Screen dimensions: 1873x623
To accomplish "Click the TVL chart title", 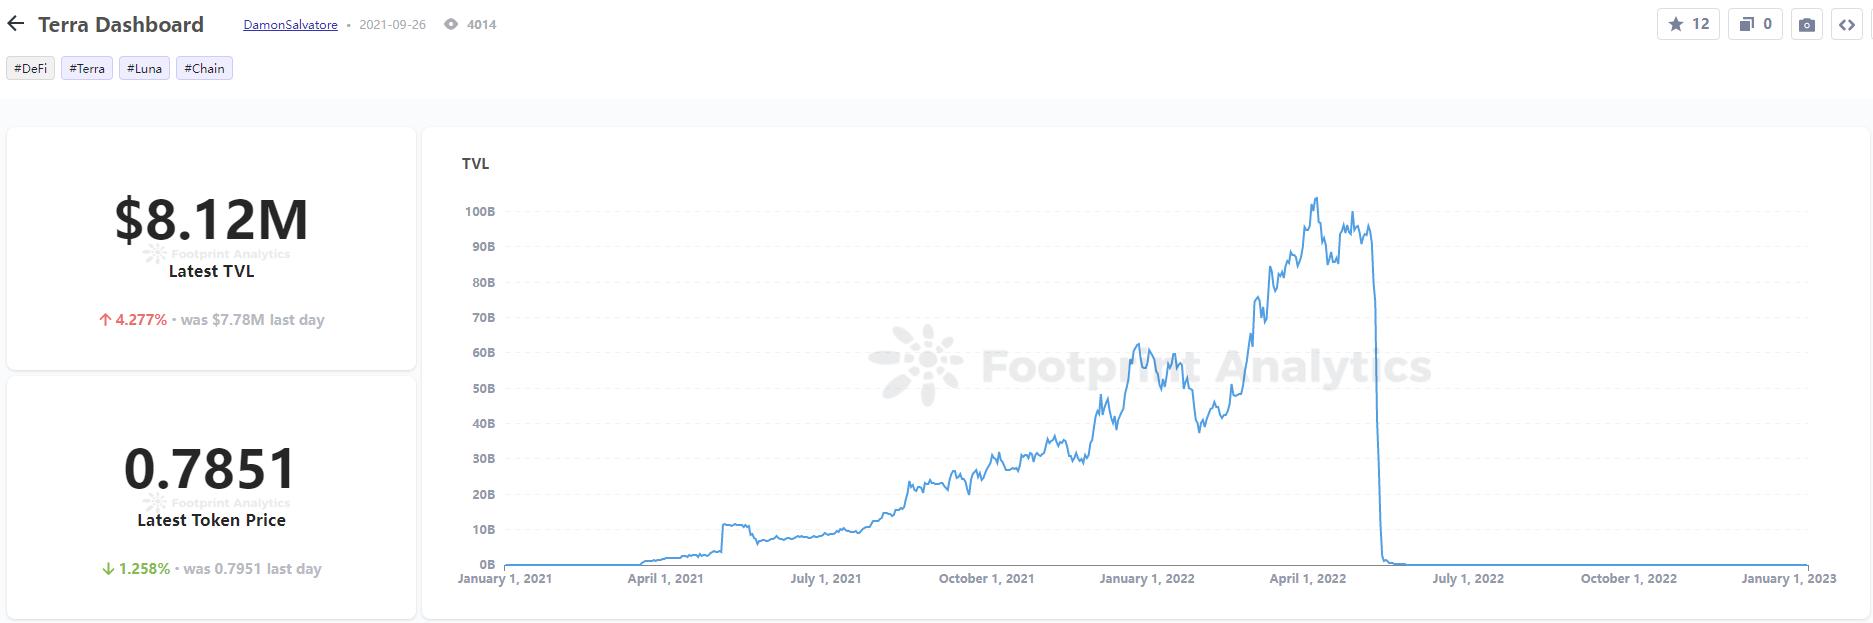I will (x=475, y=164).
